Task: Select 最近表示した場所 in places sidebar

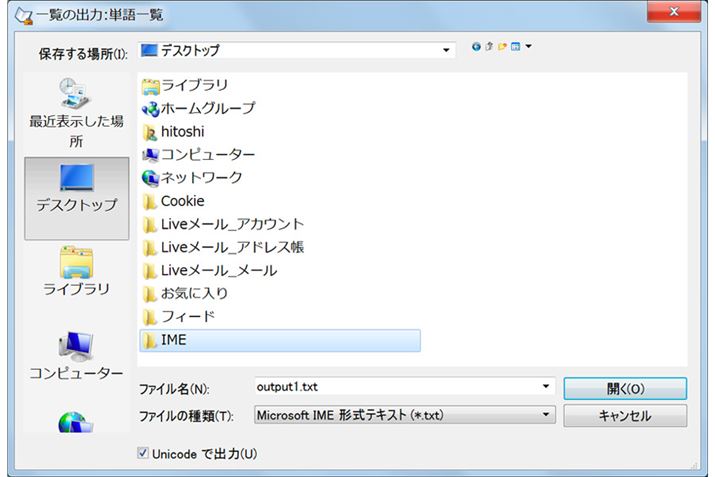Action: click(x=77, y=113)
